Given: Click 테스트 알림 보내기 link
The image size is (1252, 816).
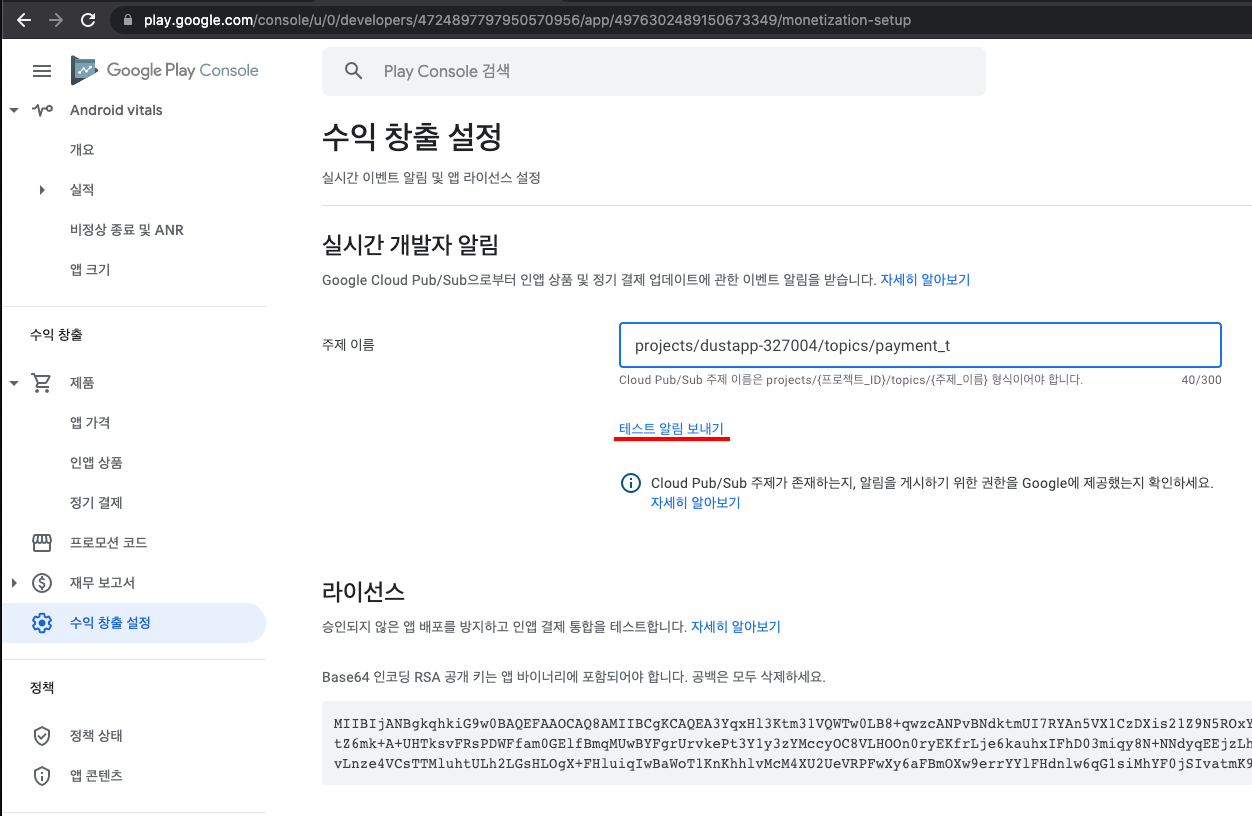Looking at the screenshot, I should point(671,429).
